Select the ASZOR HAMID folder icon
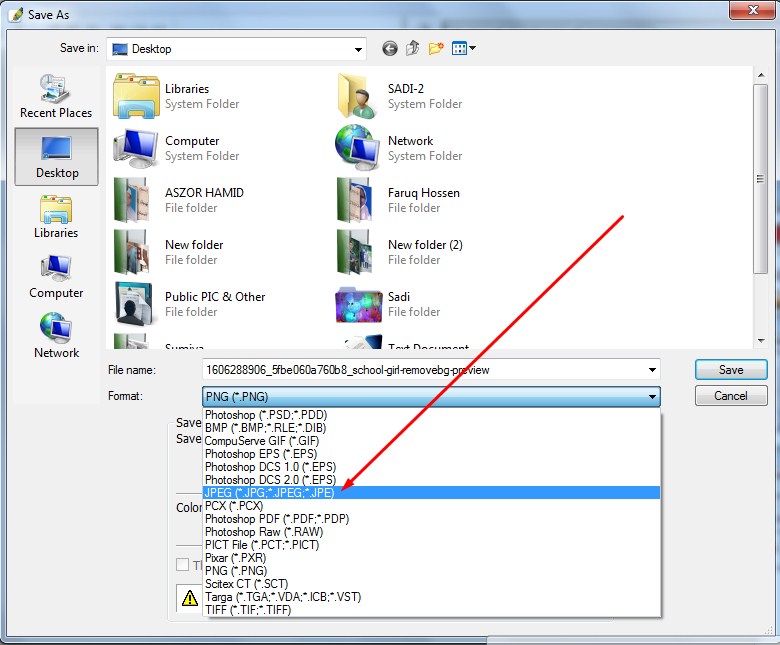The width and height of the screenshot is (780, 645). click(x=132, y=200)
